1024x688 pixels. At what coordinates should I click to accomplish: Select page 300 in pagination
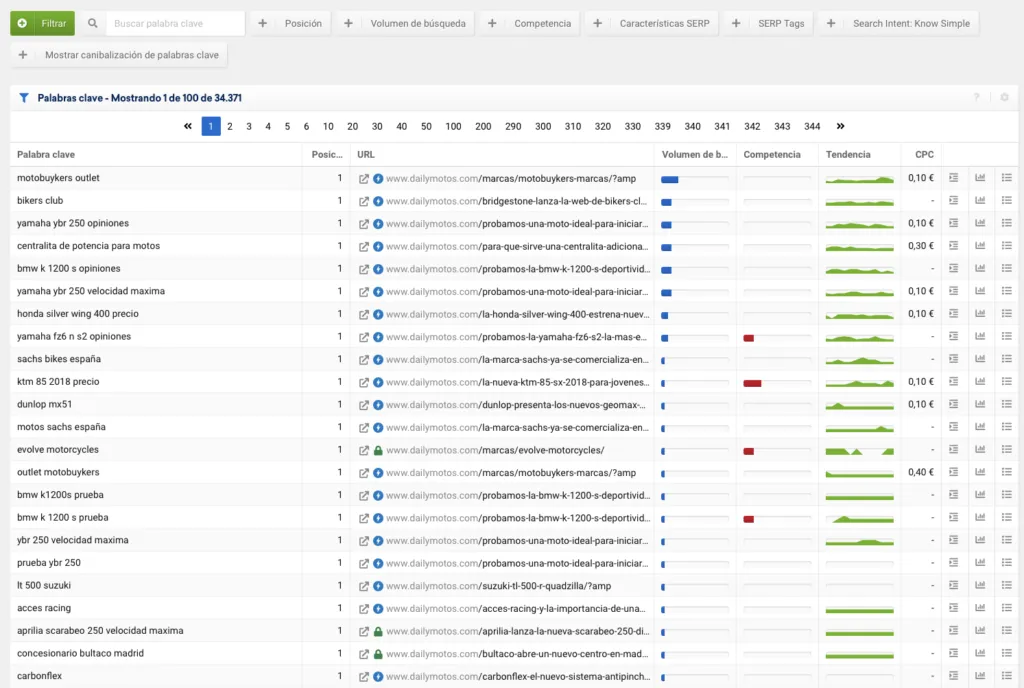point(543,127)
